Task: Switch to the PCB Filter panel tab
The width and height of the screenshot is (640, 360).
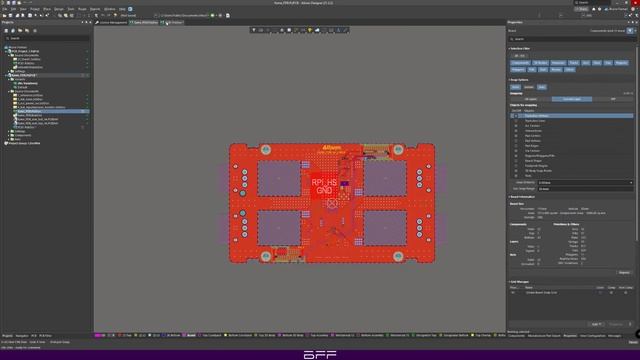Action: 45,336
